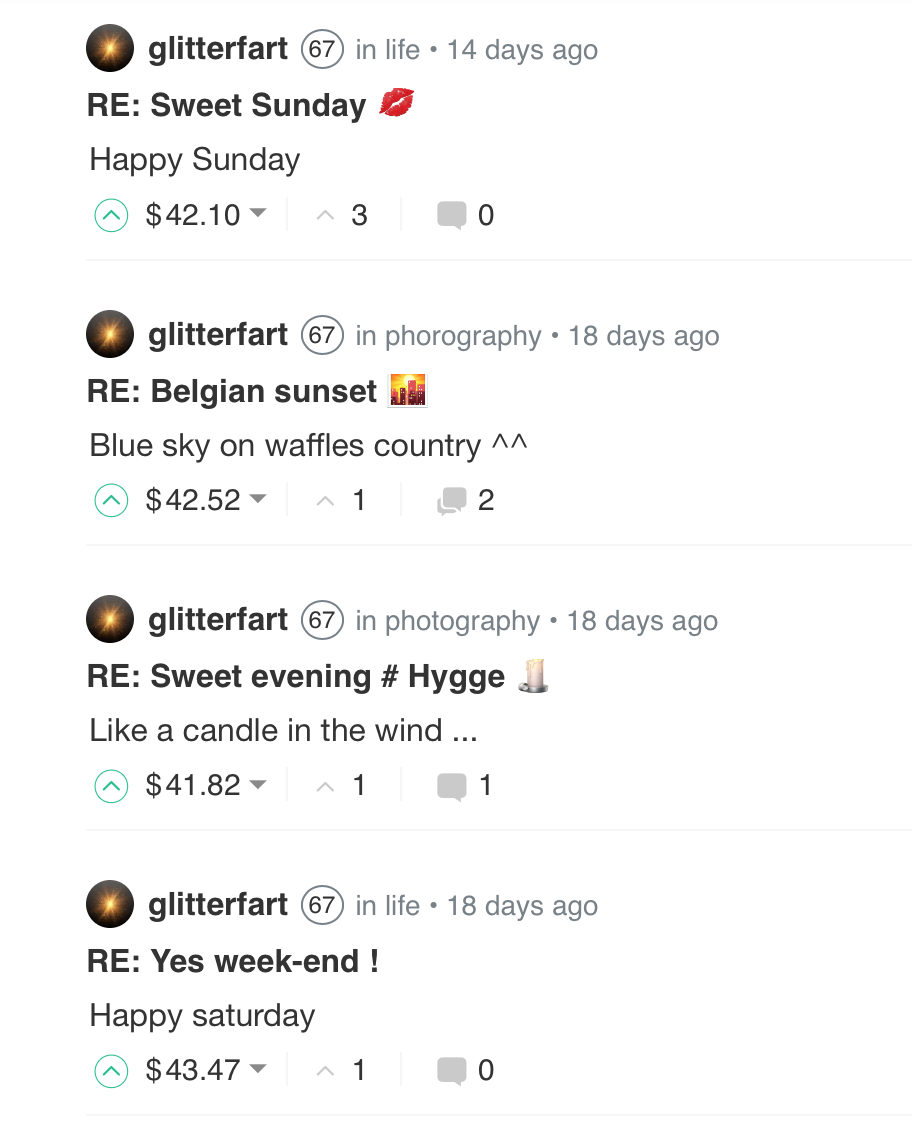Upvote the 'Sweet evening # Hygge' reply
912x1130 pixels.
click(x=111, y=785)
